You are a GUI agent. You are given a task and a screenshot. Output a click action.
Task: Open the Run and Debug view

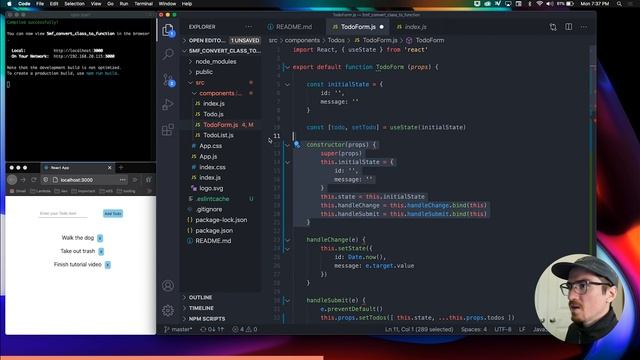tap(168, 104)
